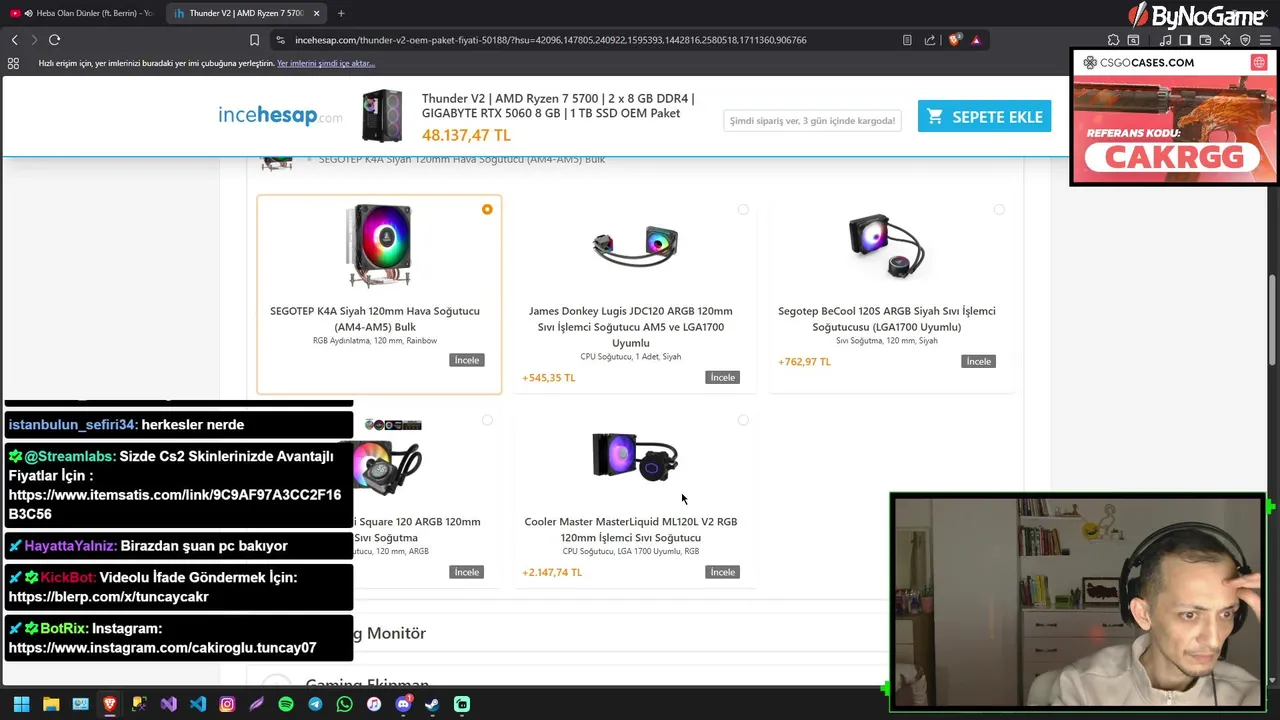Click the James Donkey Lugis cooler image
This screenshot has width=1280, height=720.
(x=635, y=245)
